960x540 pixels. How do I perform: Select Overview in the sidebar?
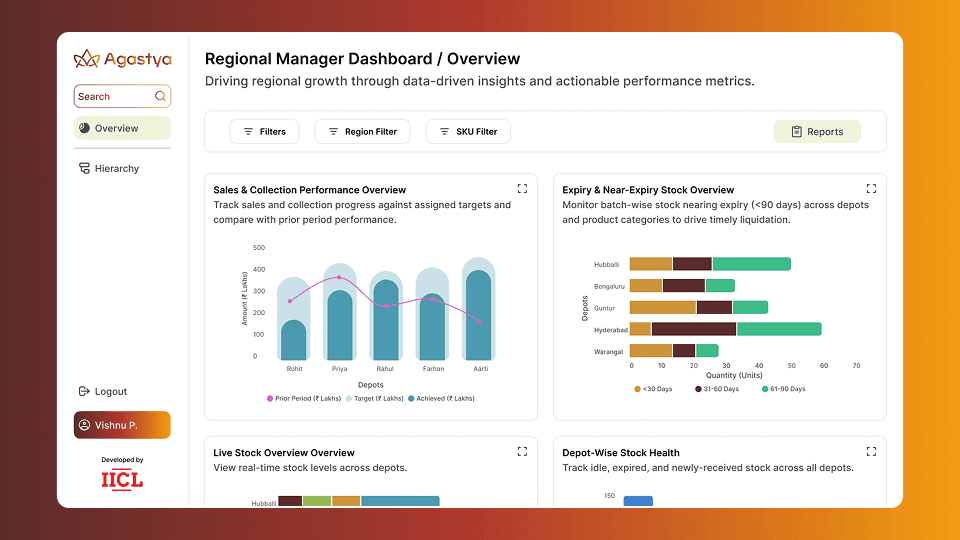click(122, 128)
